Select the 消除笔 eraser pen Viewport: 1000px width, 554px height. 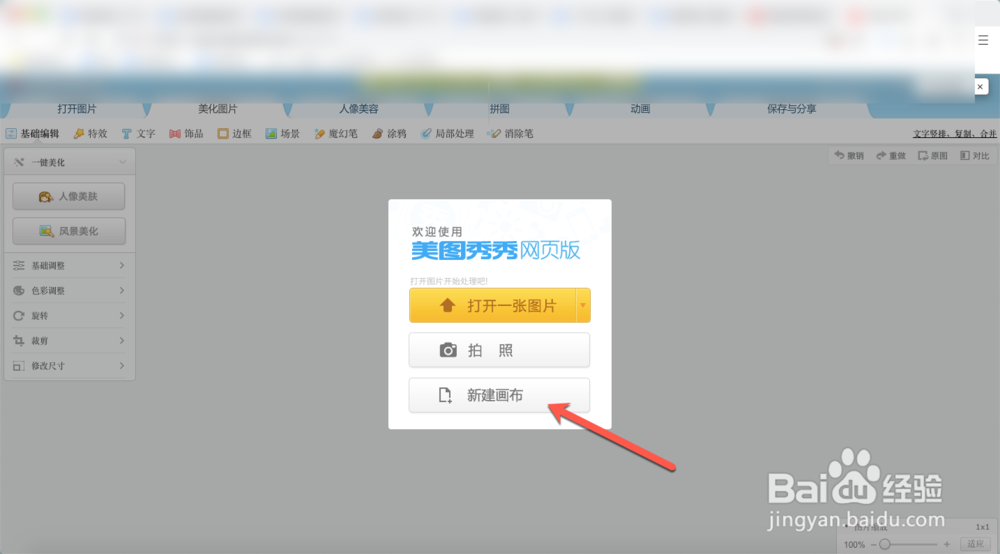tap(511, 134)
